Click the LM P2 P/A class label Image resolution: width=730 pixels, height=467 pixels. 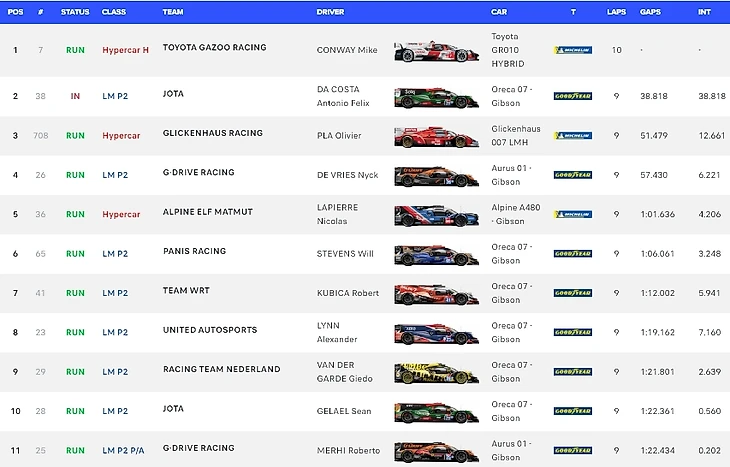tap(123, 450)
